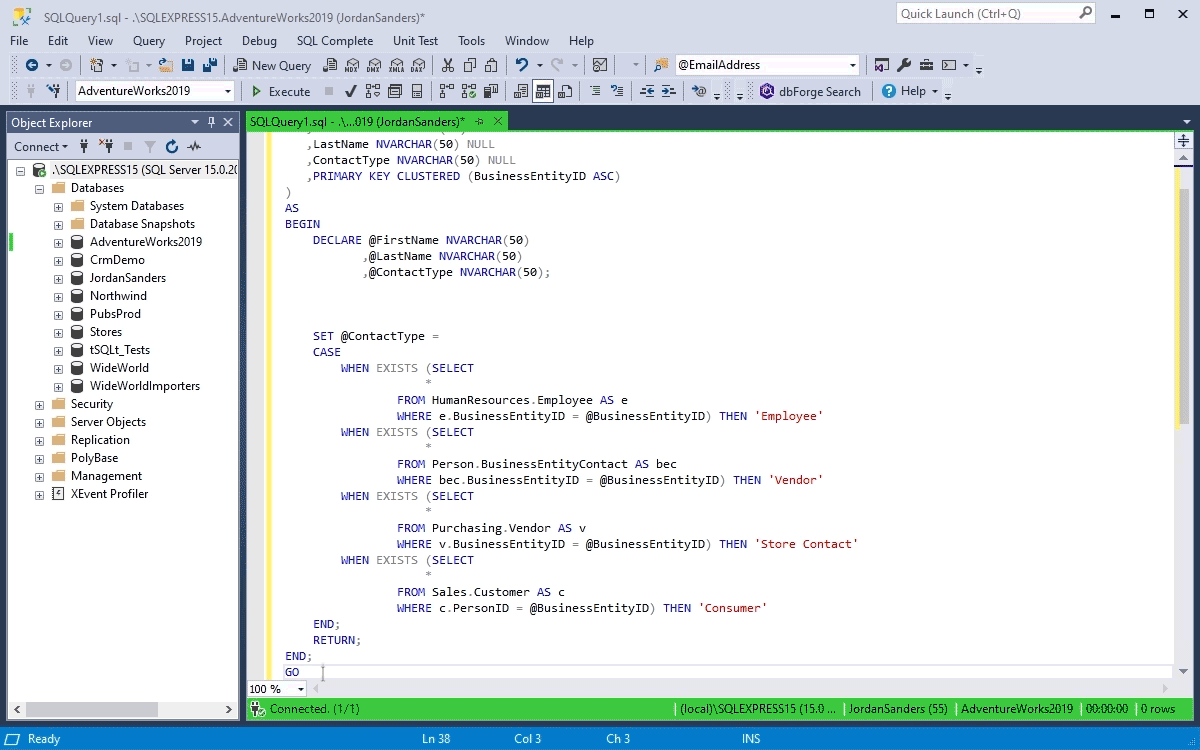Expand the Security folder node
Viewport: 1200px width, 750px height.
pos(39,405)
